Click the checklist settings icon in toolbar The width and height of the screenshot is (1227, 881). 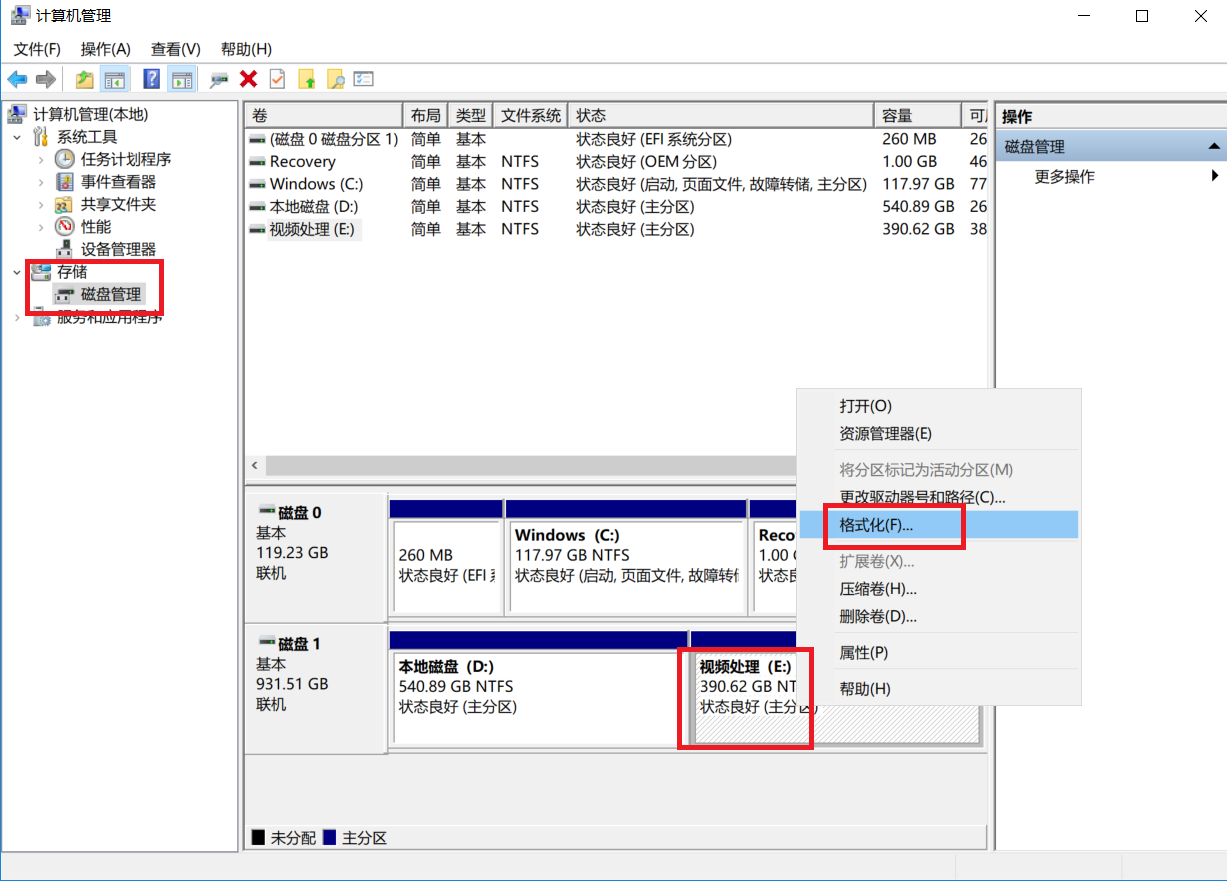click(x=363, y=79)
